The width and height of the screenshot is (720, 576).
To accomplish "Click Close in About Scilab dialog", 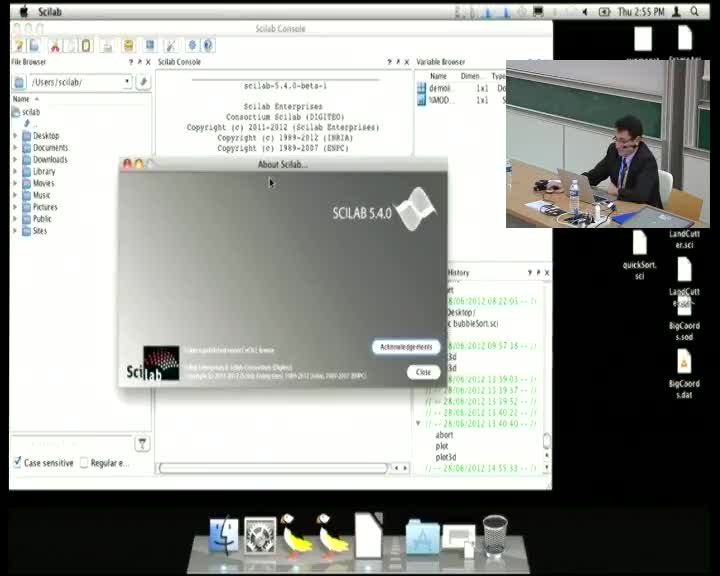I will (x=423, y=372).
